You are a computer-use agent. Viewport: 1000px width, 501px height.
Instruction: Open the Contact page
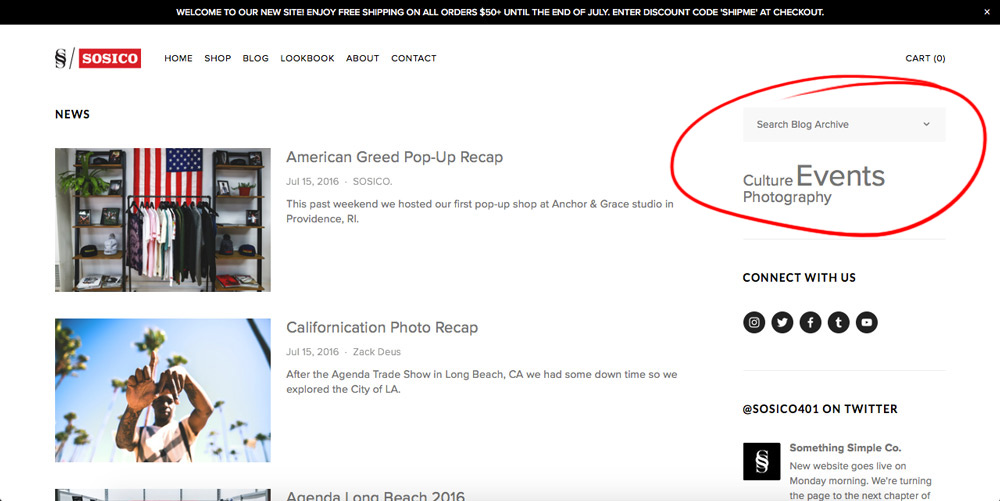[413, 58]
